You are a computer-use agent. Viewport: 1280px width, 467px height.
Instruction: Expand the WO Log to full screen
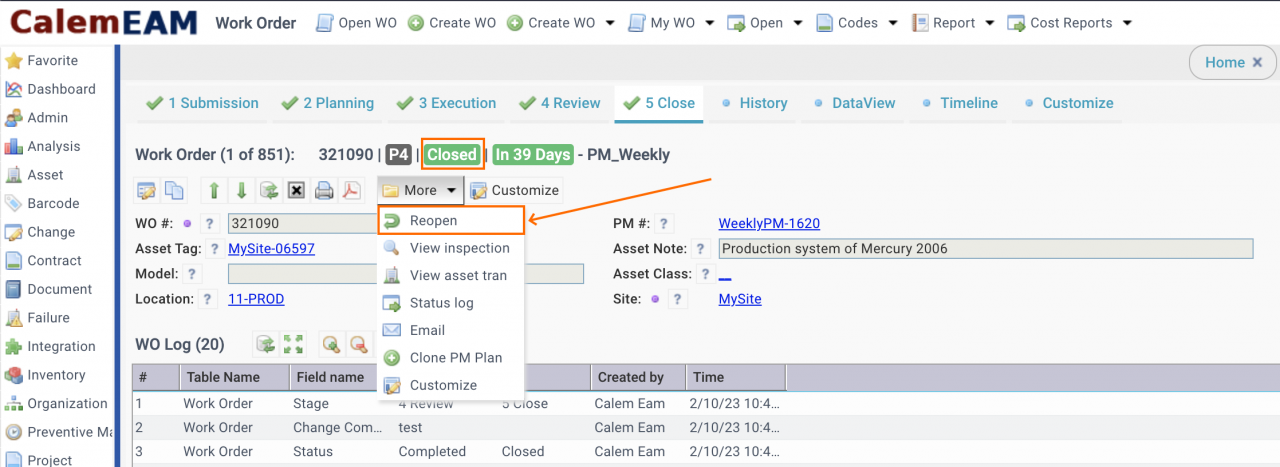[x=293, y=345]
